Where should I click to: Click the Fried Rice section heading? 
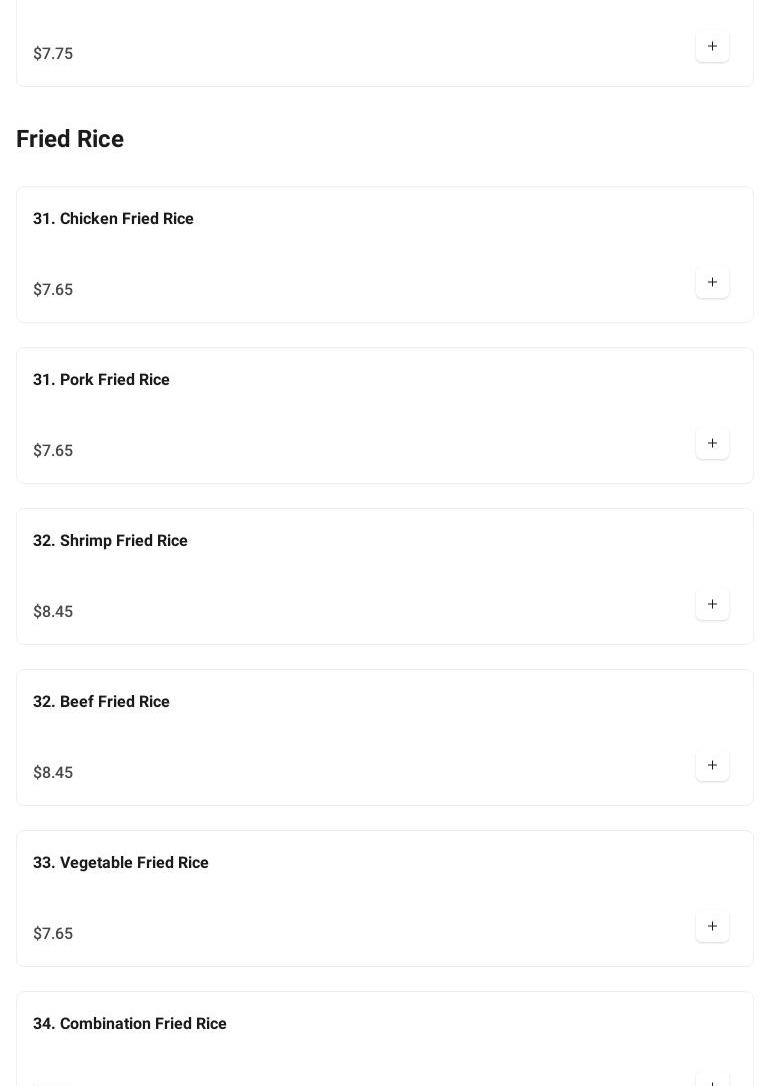click(70, 139)
